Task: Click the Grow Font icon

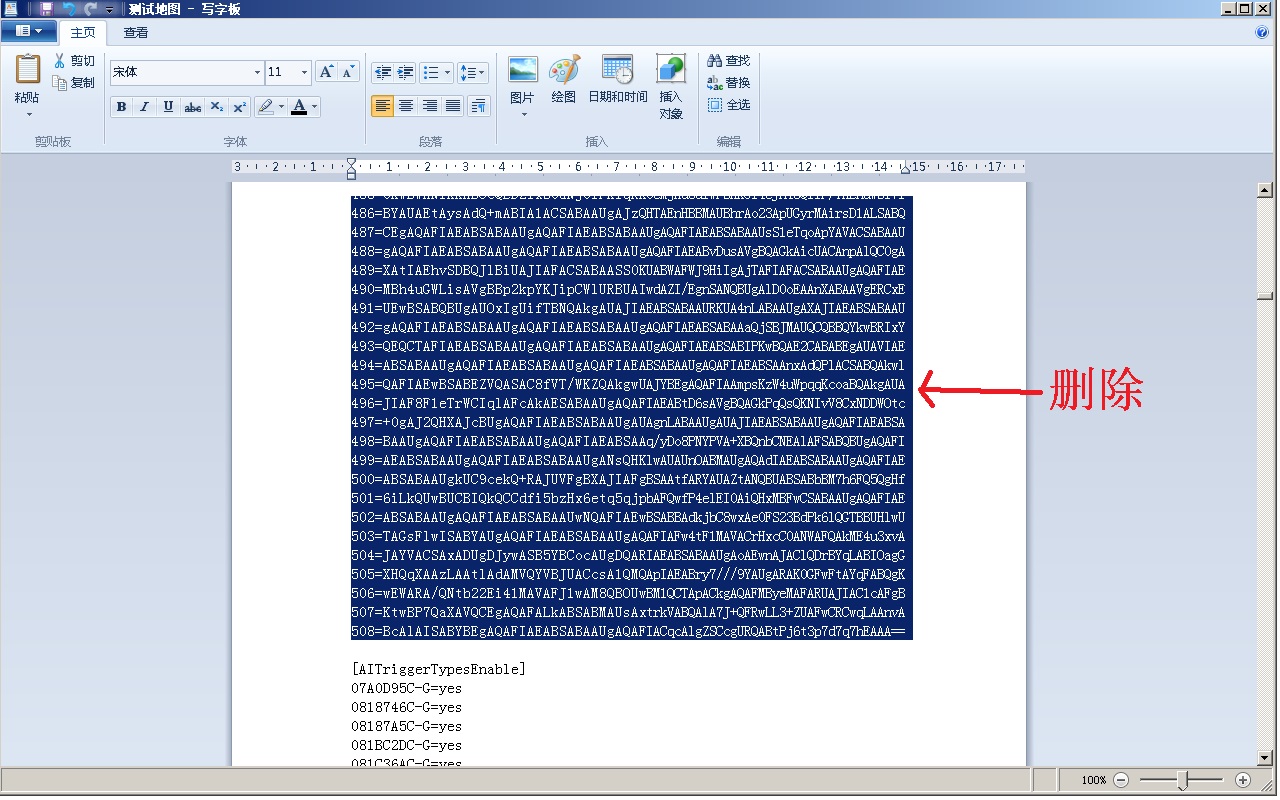Action: tap(326, 72)
